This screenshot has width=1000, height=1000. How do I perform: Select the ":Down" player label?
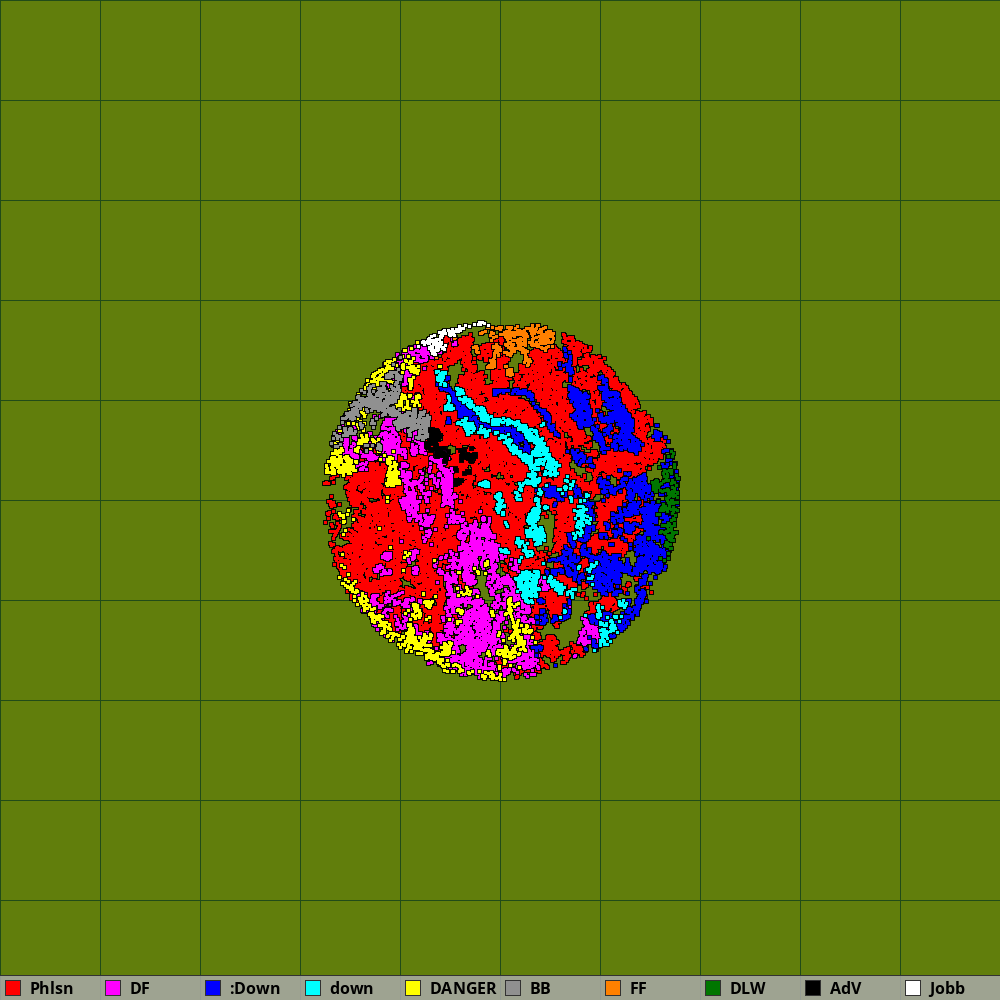(254, 988)
